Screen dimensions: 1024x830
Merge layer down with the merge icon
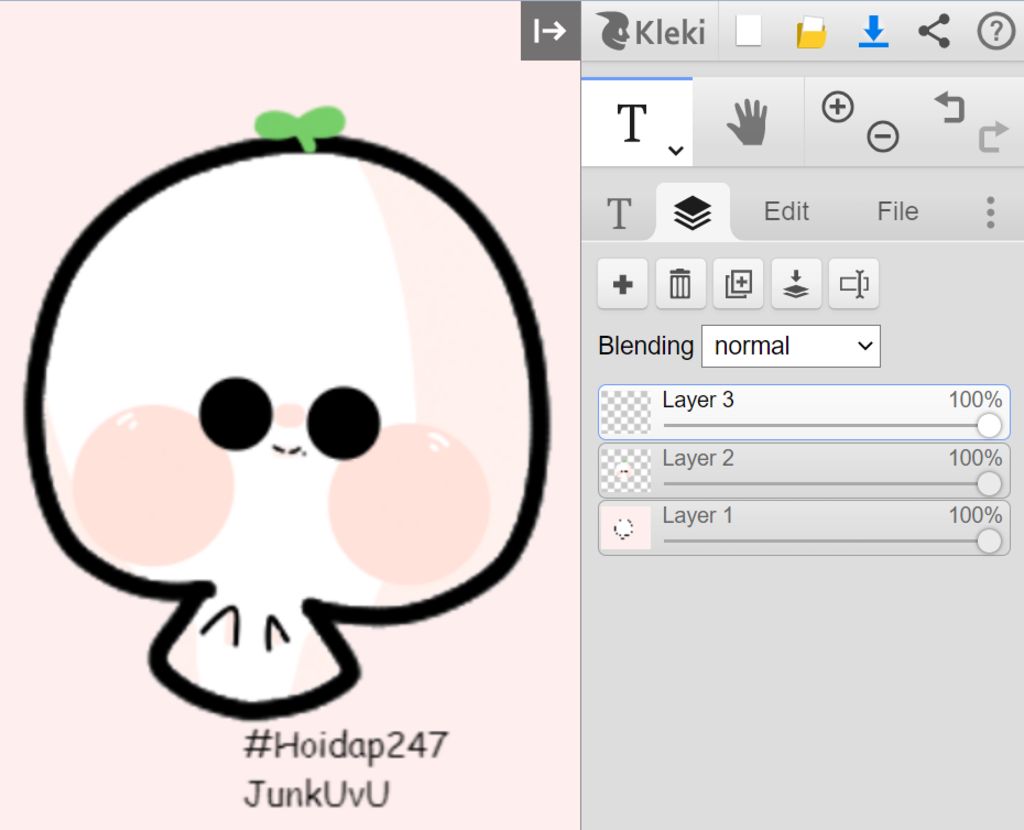(796, 285)
